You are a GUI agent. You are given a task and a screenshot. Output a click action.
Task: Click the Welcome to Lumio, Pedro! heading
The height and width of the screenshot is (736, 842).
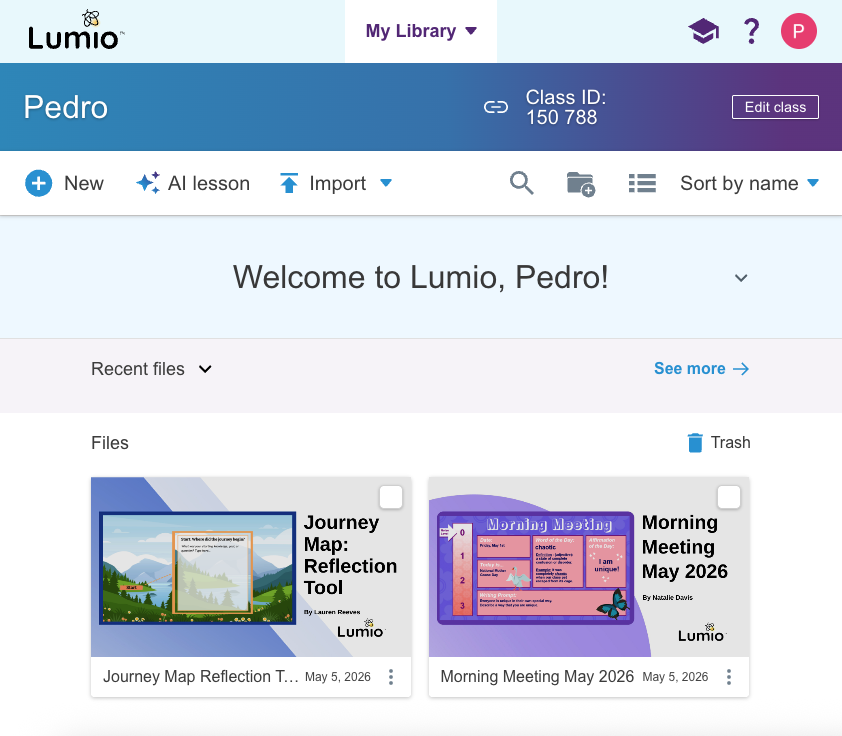click(421, 278)
